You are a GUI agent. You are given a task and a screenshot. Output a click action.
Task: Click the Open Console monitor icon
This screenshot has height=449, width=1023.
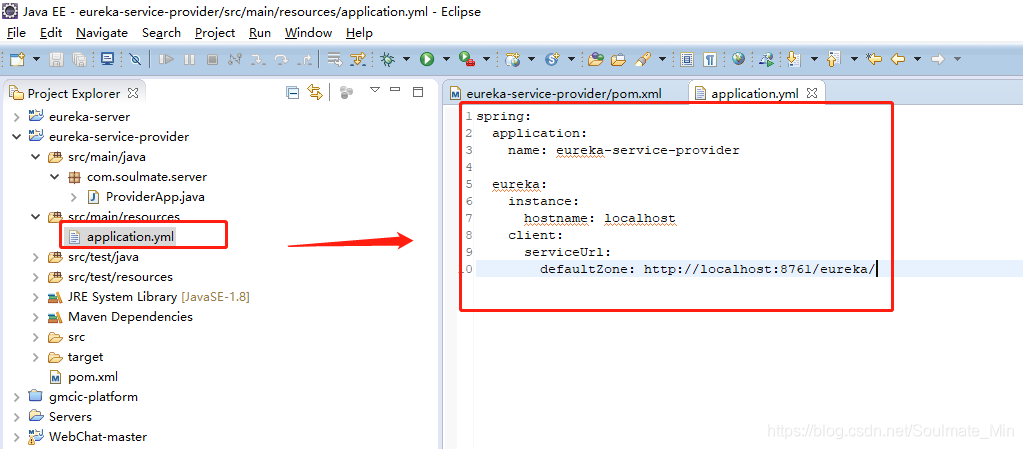coord(107,59)
